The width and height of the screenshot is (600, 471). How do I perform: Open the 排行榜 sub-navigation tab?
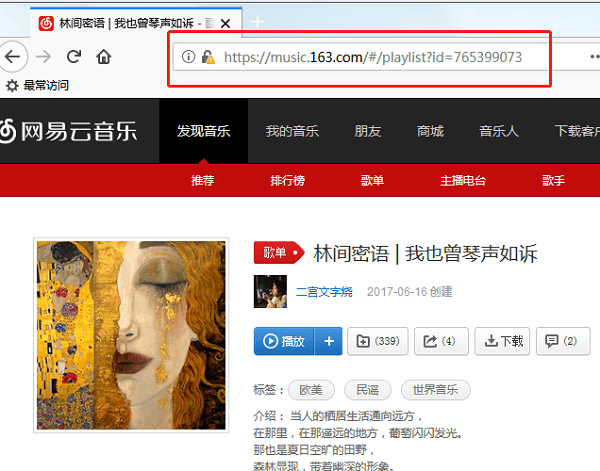coord(287,180)
